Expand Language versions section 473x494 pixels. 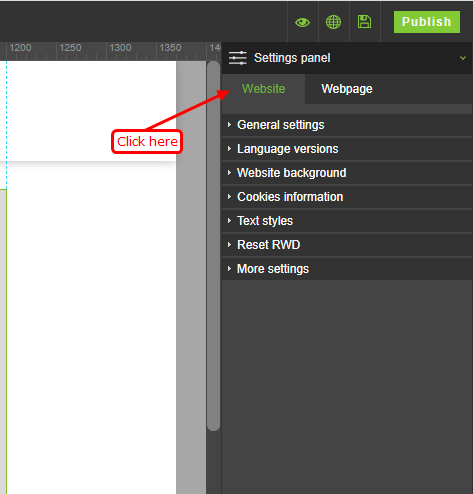pos(347,149)
